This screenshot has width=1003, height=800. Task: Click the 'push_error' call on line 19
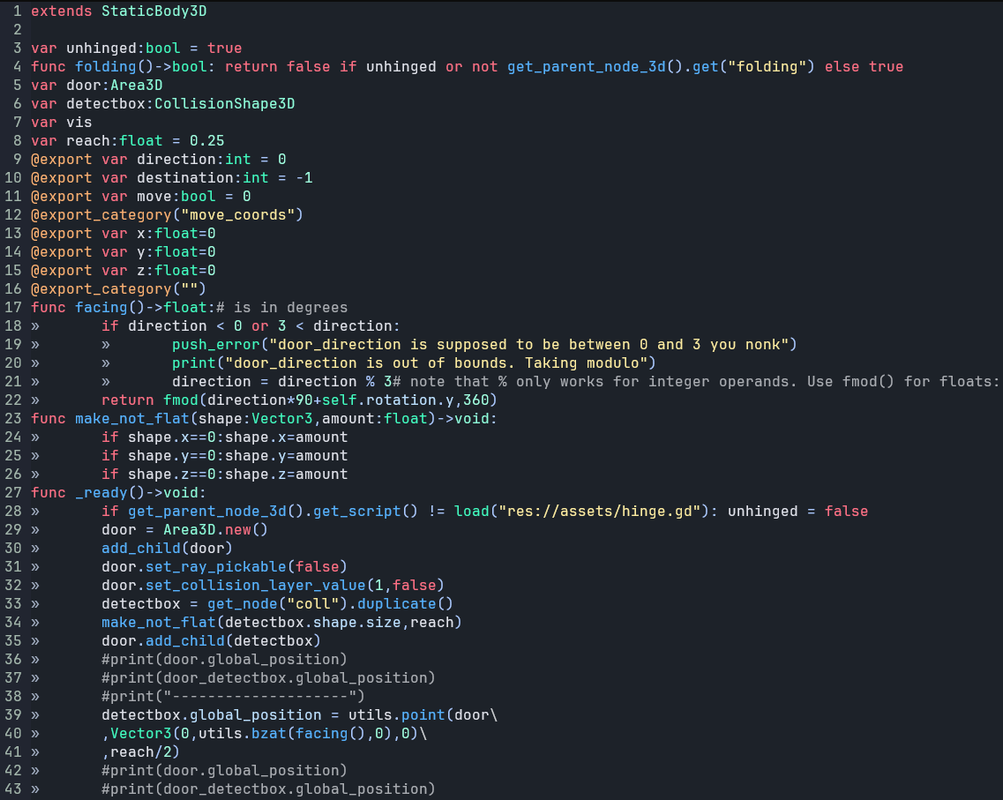pyautogui.click(x=216, y=345)
